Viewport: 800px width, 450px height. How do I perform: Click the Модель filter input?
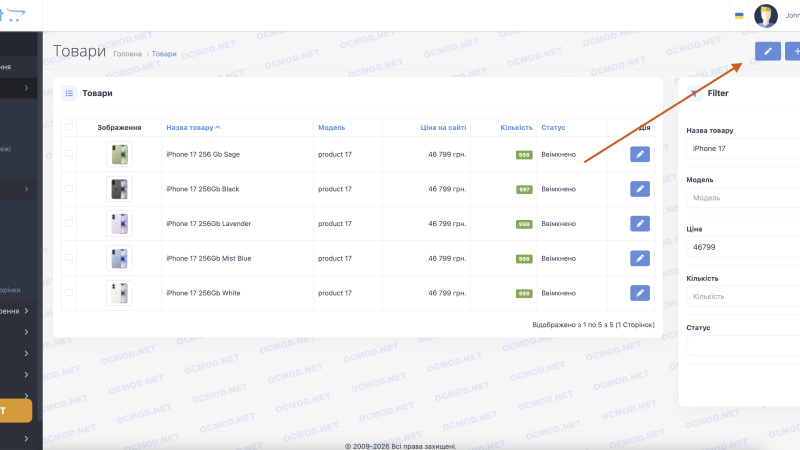click(x=743, y=198)
